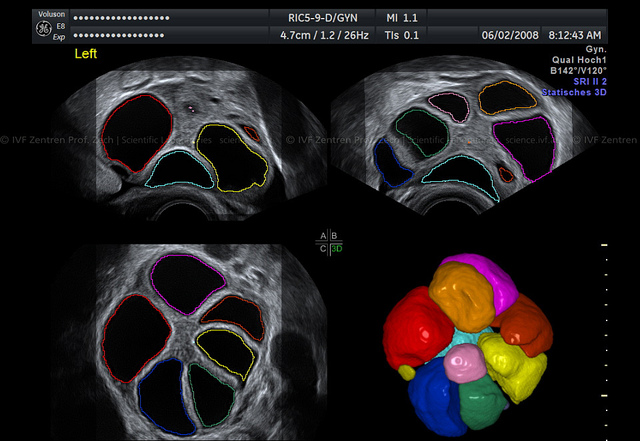
Task: Activate the green 3D quadrant indicator
Action: [336, 248]
